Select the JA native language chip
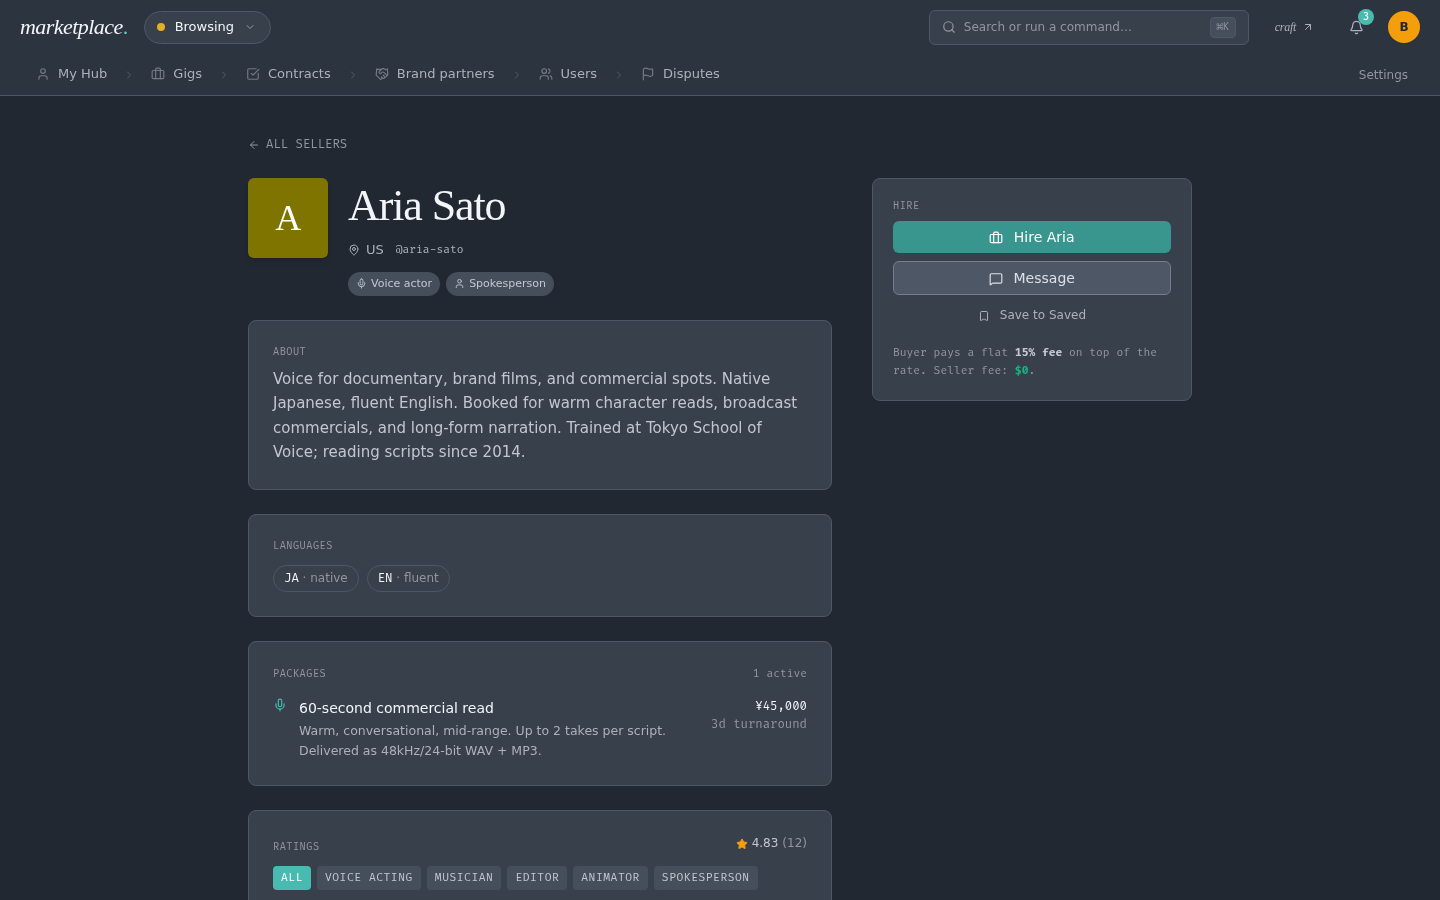1440x900 pixels. pos(316,578)
